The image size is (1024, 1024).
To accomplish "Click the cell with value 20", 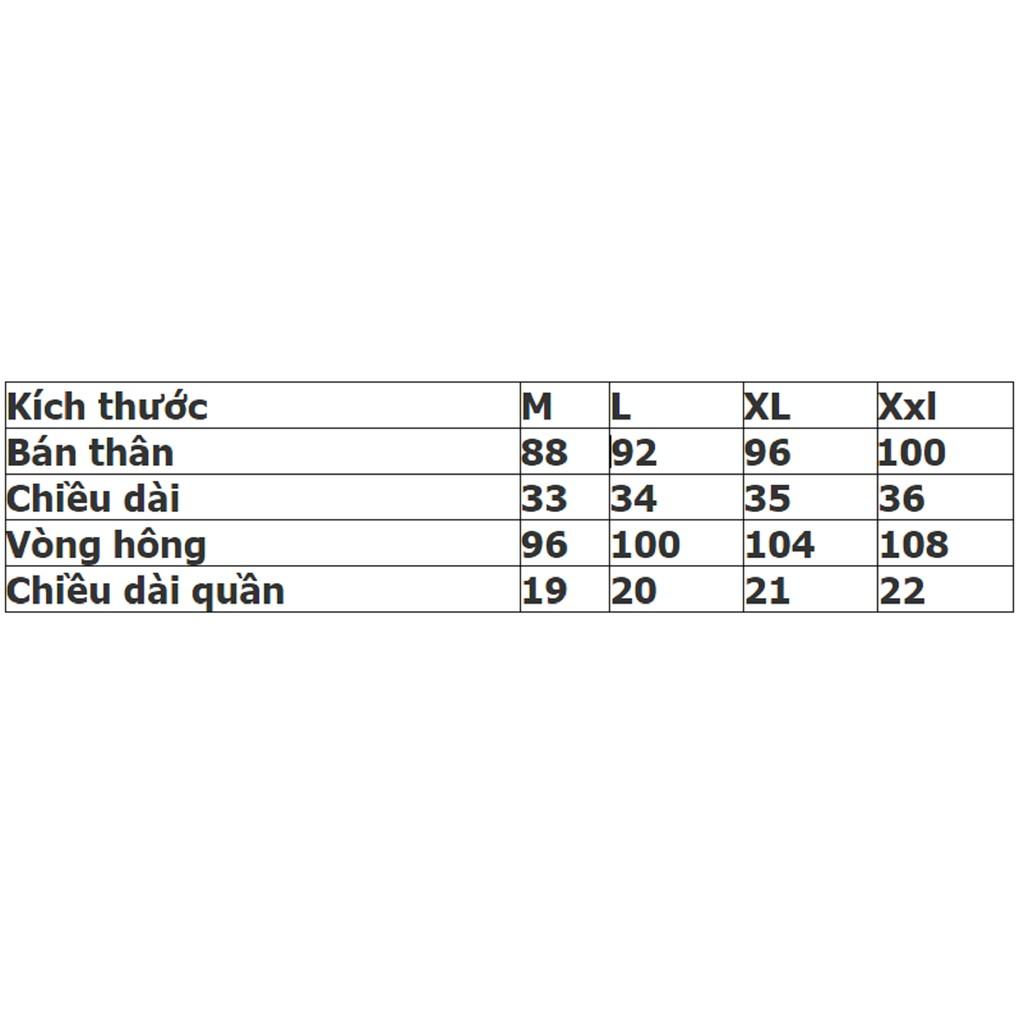I will point(677,590).
